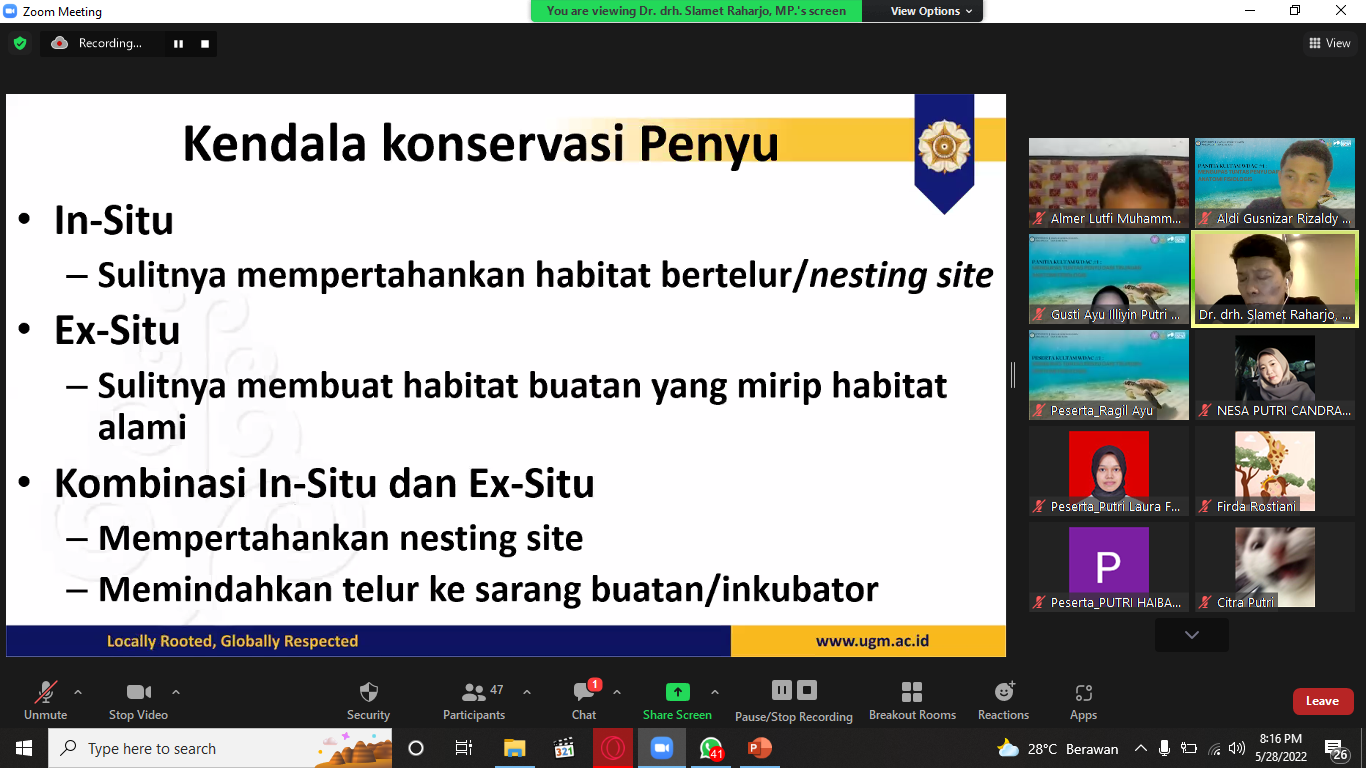Click the green encryption shield icon
Image resolution: width=1366 pixels, height=768 pixels.
pos(20,43)
